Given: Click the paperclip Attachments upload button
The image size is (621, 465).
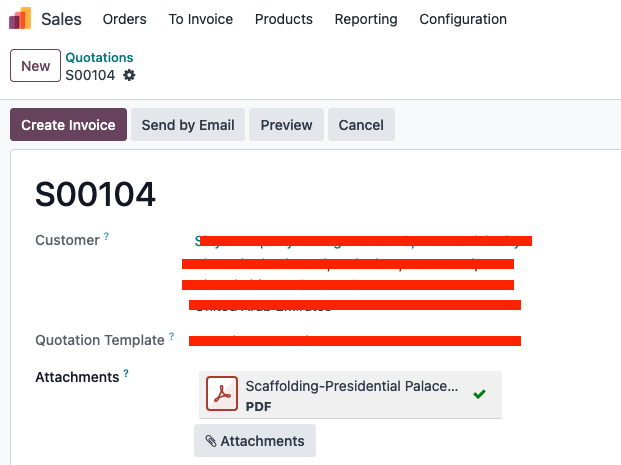Looking at the screenshot, I should [x=255, y=441].
